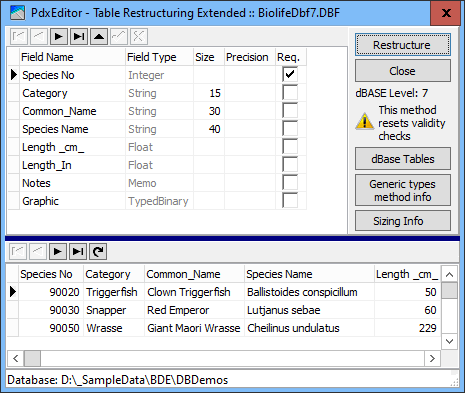The height and width of the screenshot is (393, 465).
Task: Cancel edit with X in field navigator
Action: click(139, 37)
